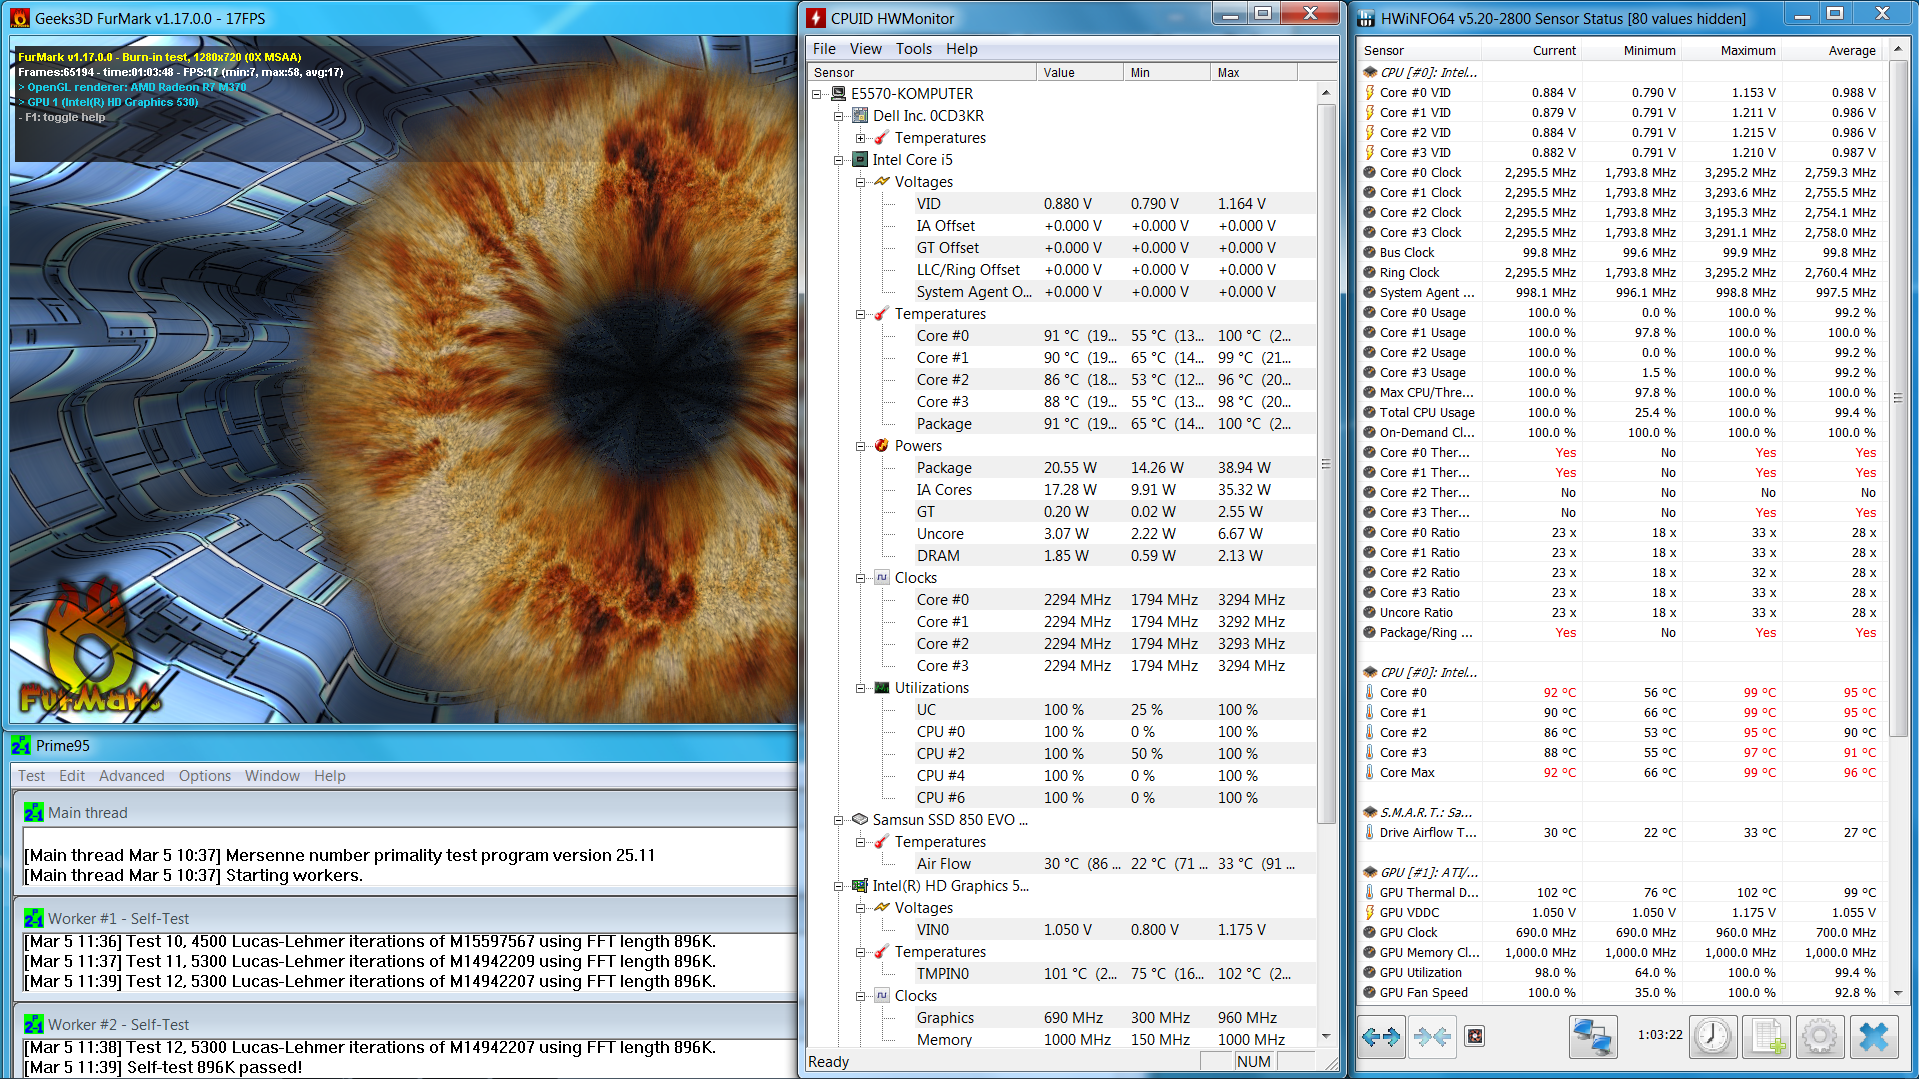Click CPUID HWMonitor title bar lightning icon
Screen dimensions: 1919x1079
(x=816, y=18)
